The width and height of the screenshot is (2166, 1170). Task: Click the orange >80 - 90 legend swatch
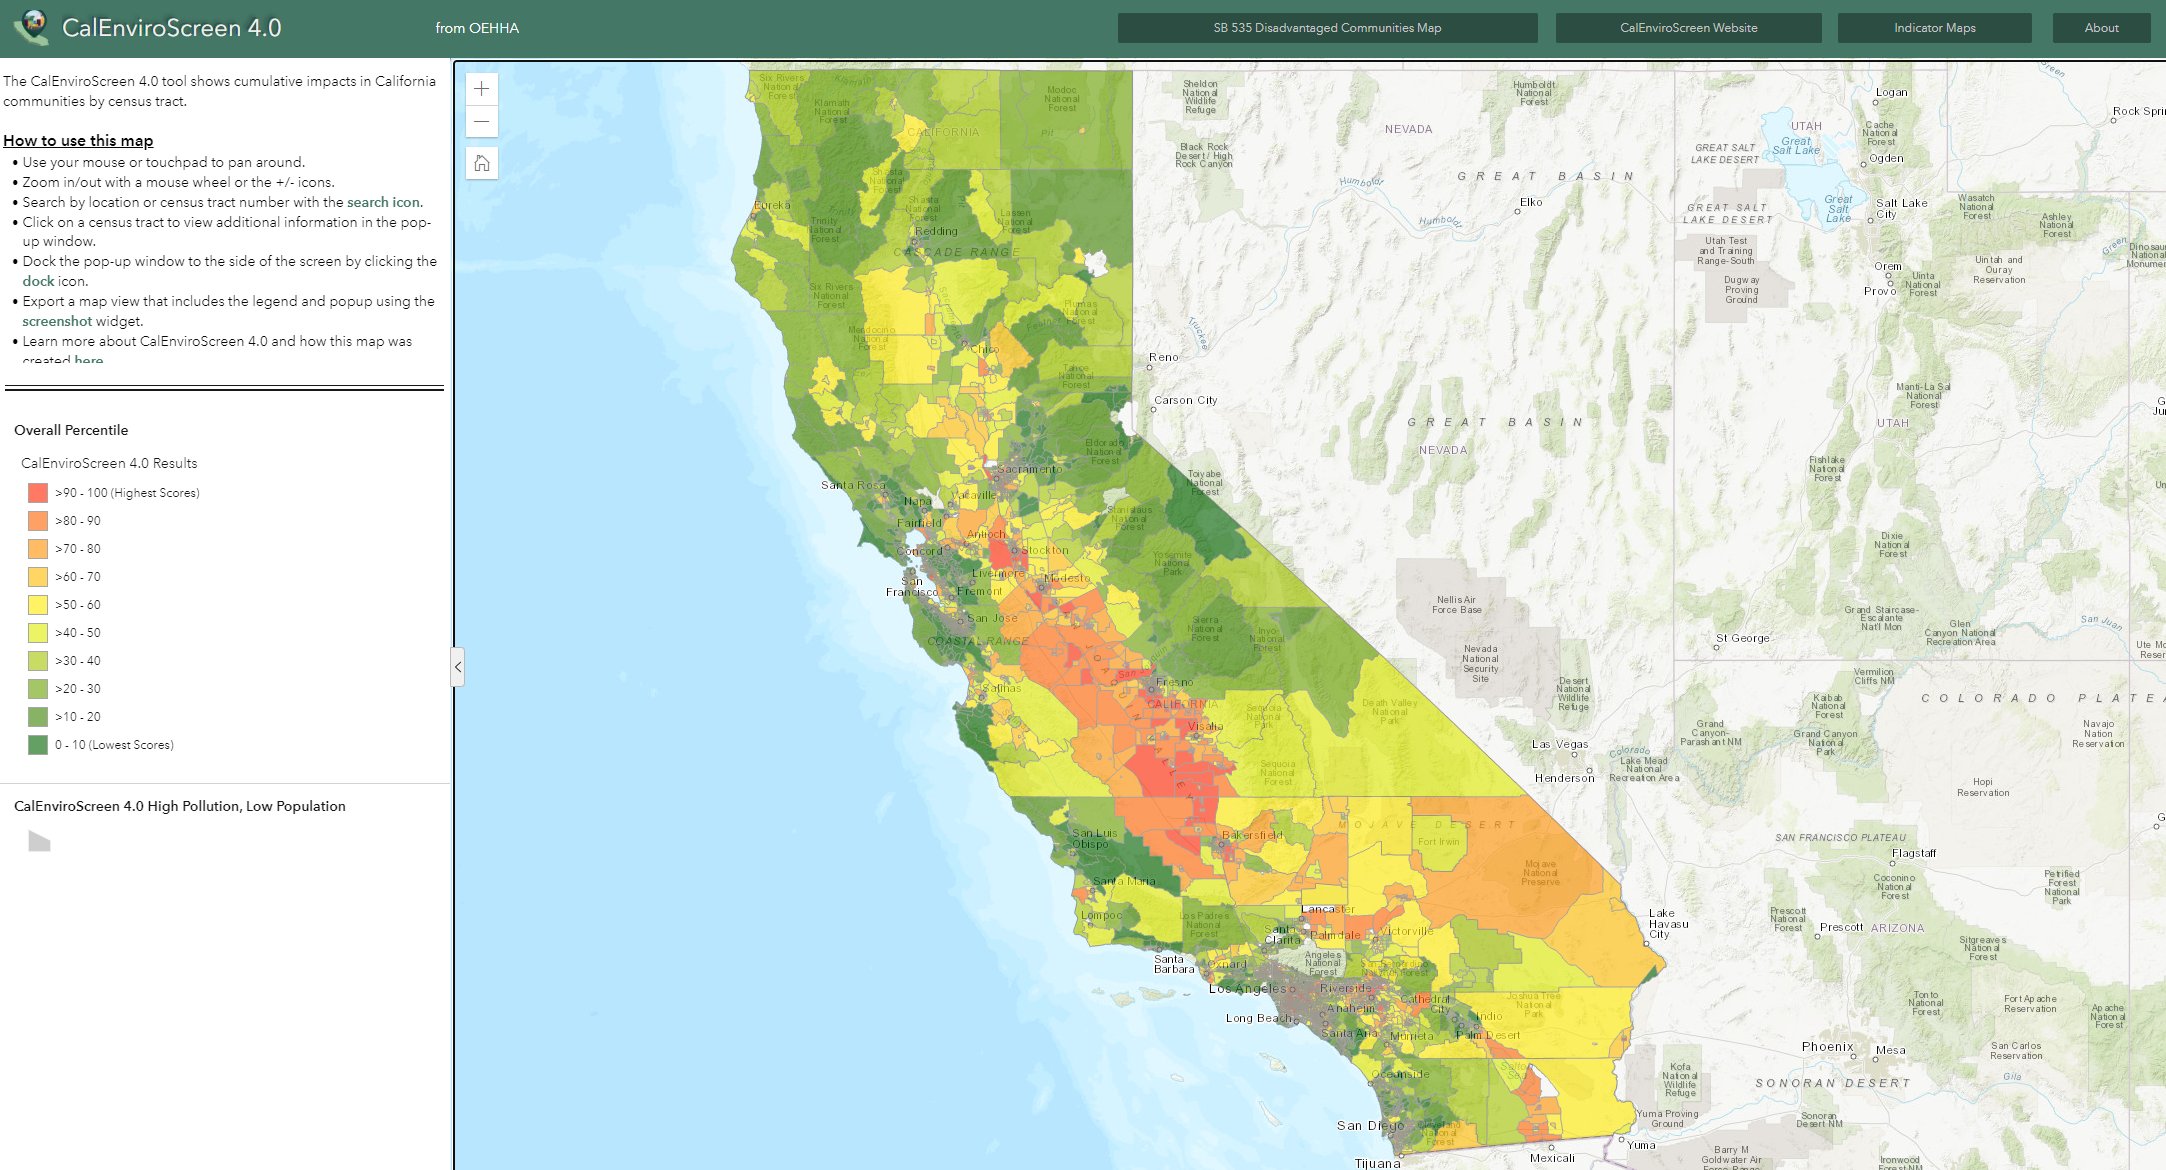pos(38,521)
